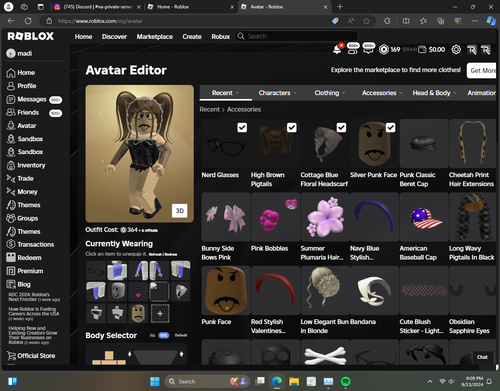Click the add item plus slot
Screen dimensions: 500x391
160,313
